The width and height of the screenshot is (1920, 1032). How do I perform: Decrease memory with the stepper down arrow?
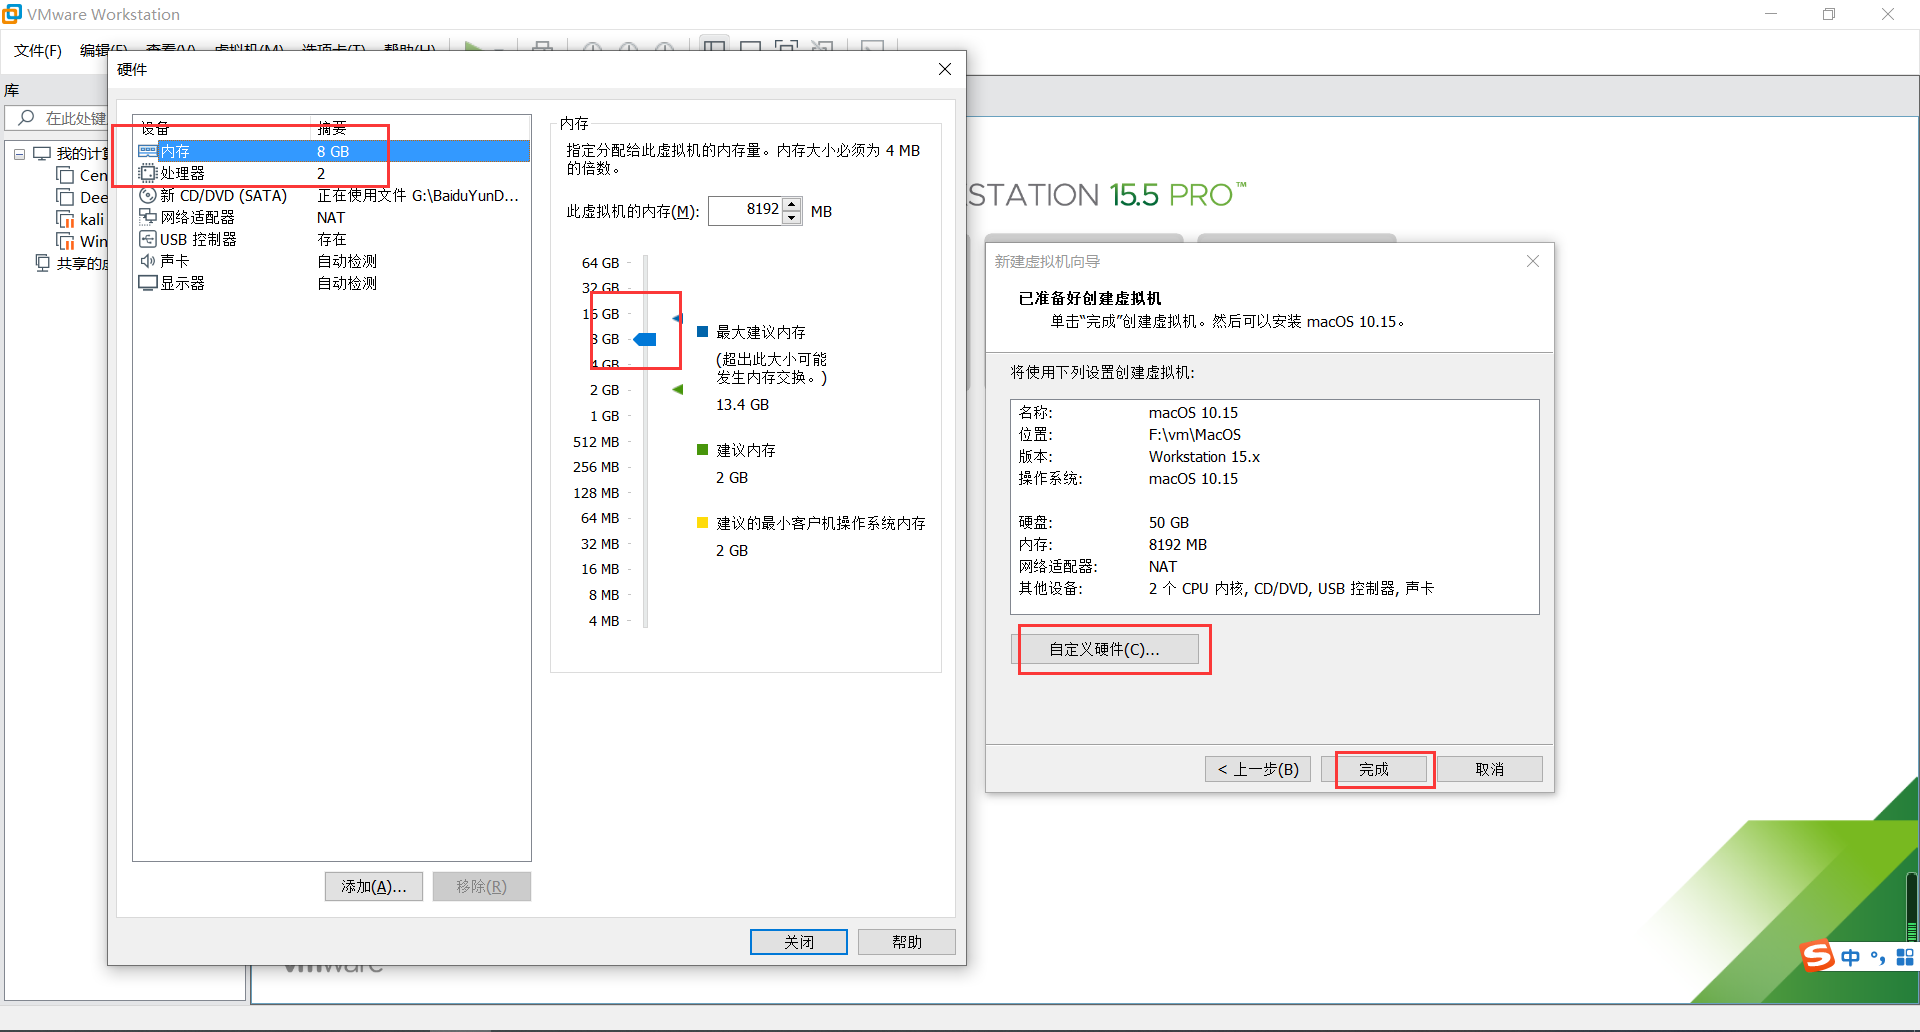(x=792, y=217)
